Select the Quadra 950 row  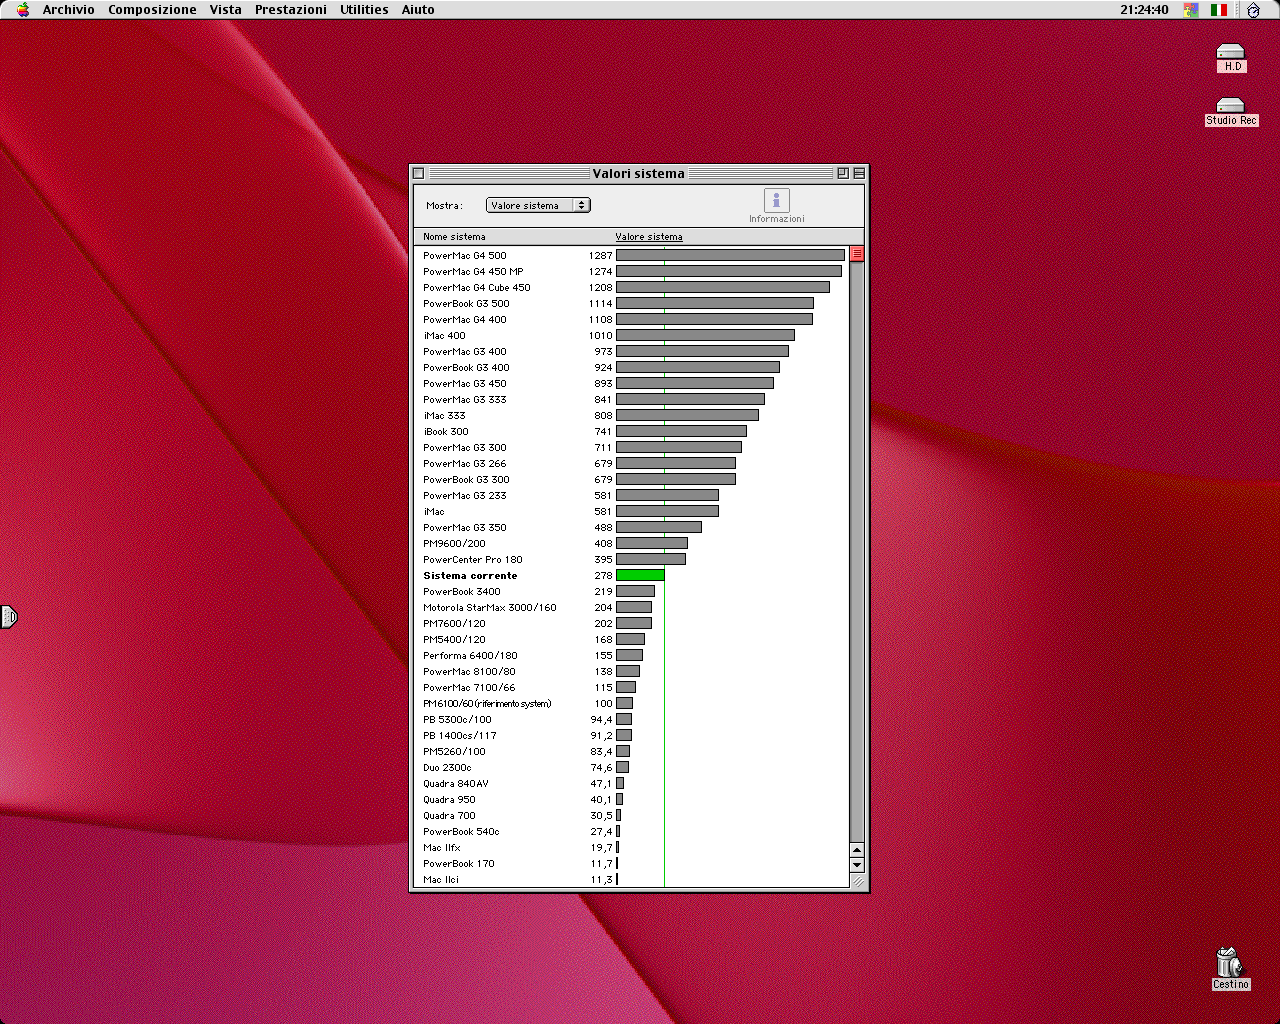[632, 799]
